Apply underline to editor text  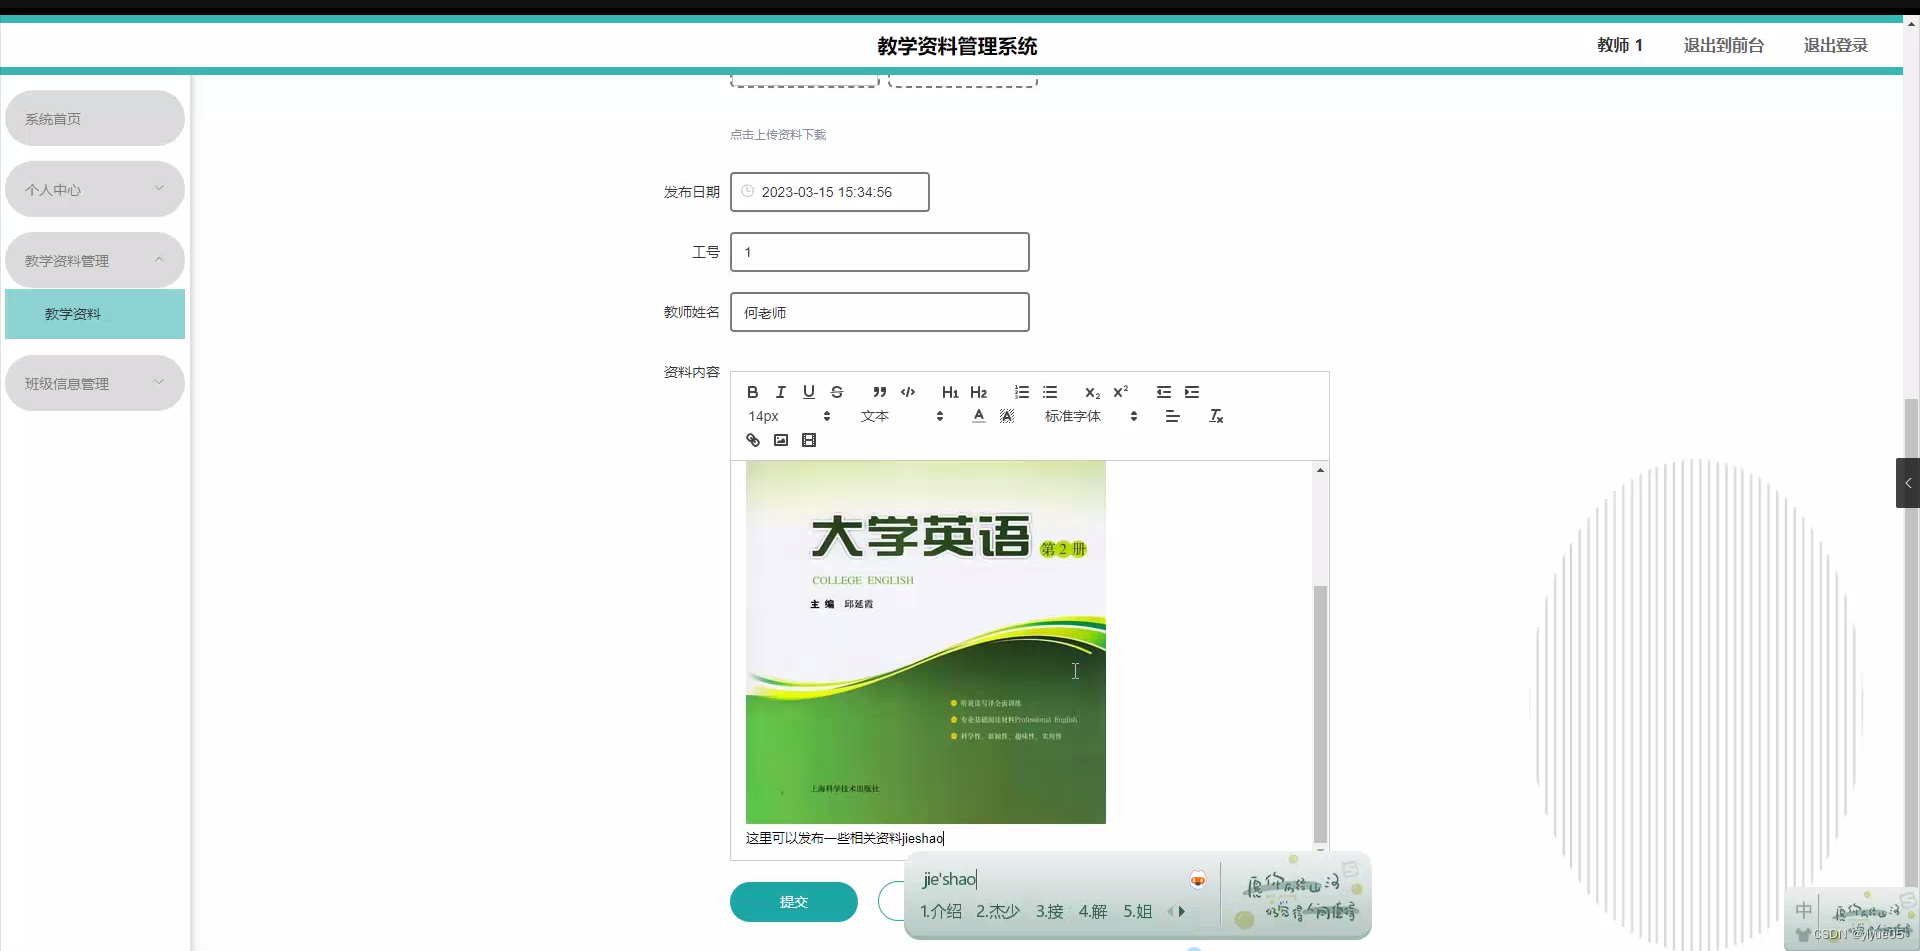tap(809, 392)
